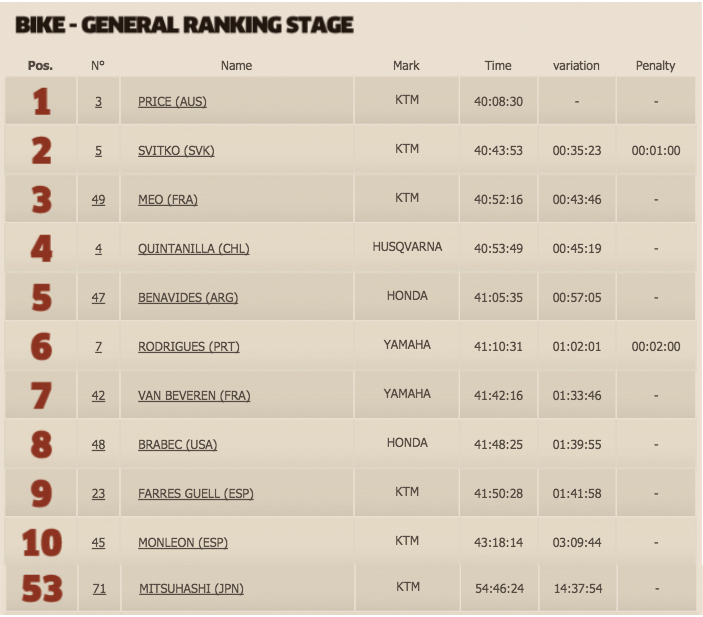This screenshot has width=703, height=617.
Task: Click the RODRIGUES (PRT) link
Action: point(189,347)
